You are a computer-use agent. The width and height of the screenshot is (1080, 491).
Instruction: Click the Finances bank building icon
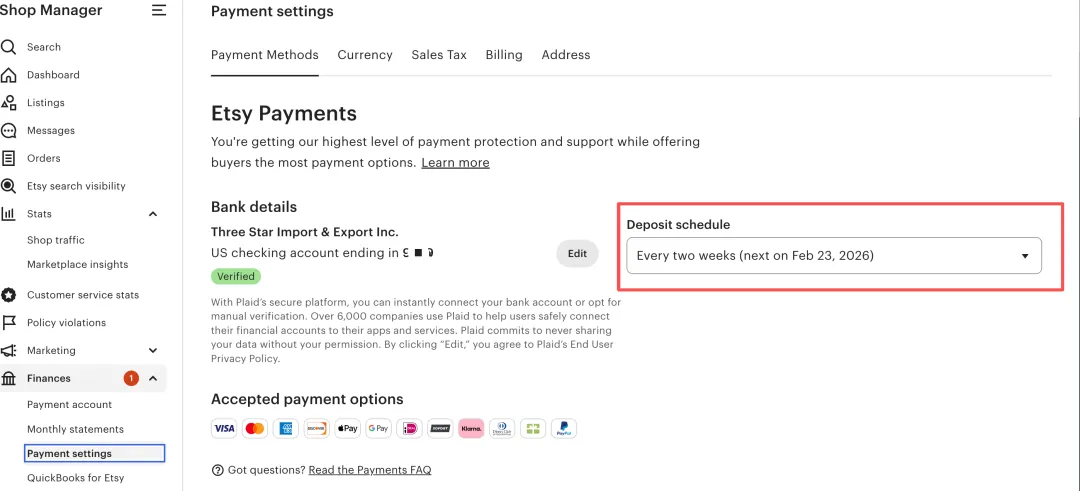(9, 378)
